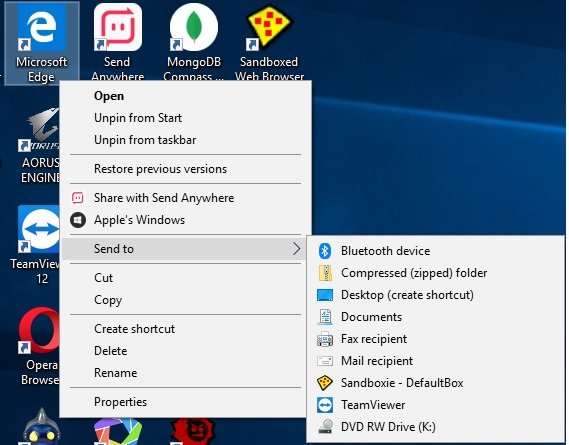
Task: Send to Mail recipient
Action: click(435, 361)
